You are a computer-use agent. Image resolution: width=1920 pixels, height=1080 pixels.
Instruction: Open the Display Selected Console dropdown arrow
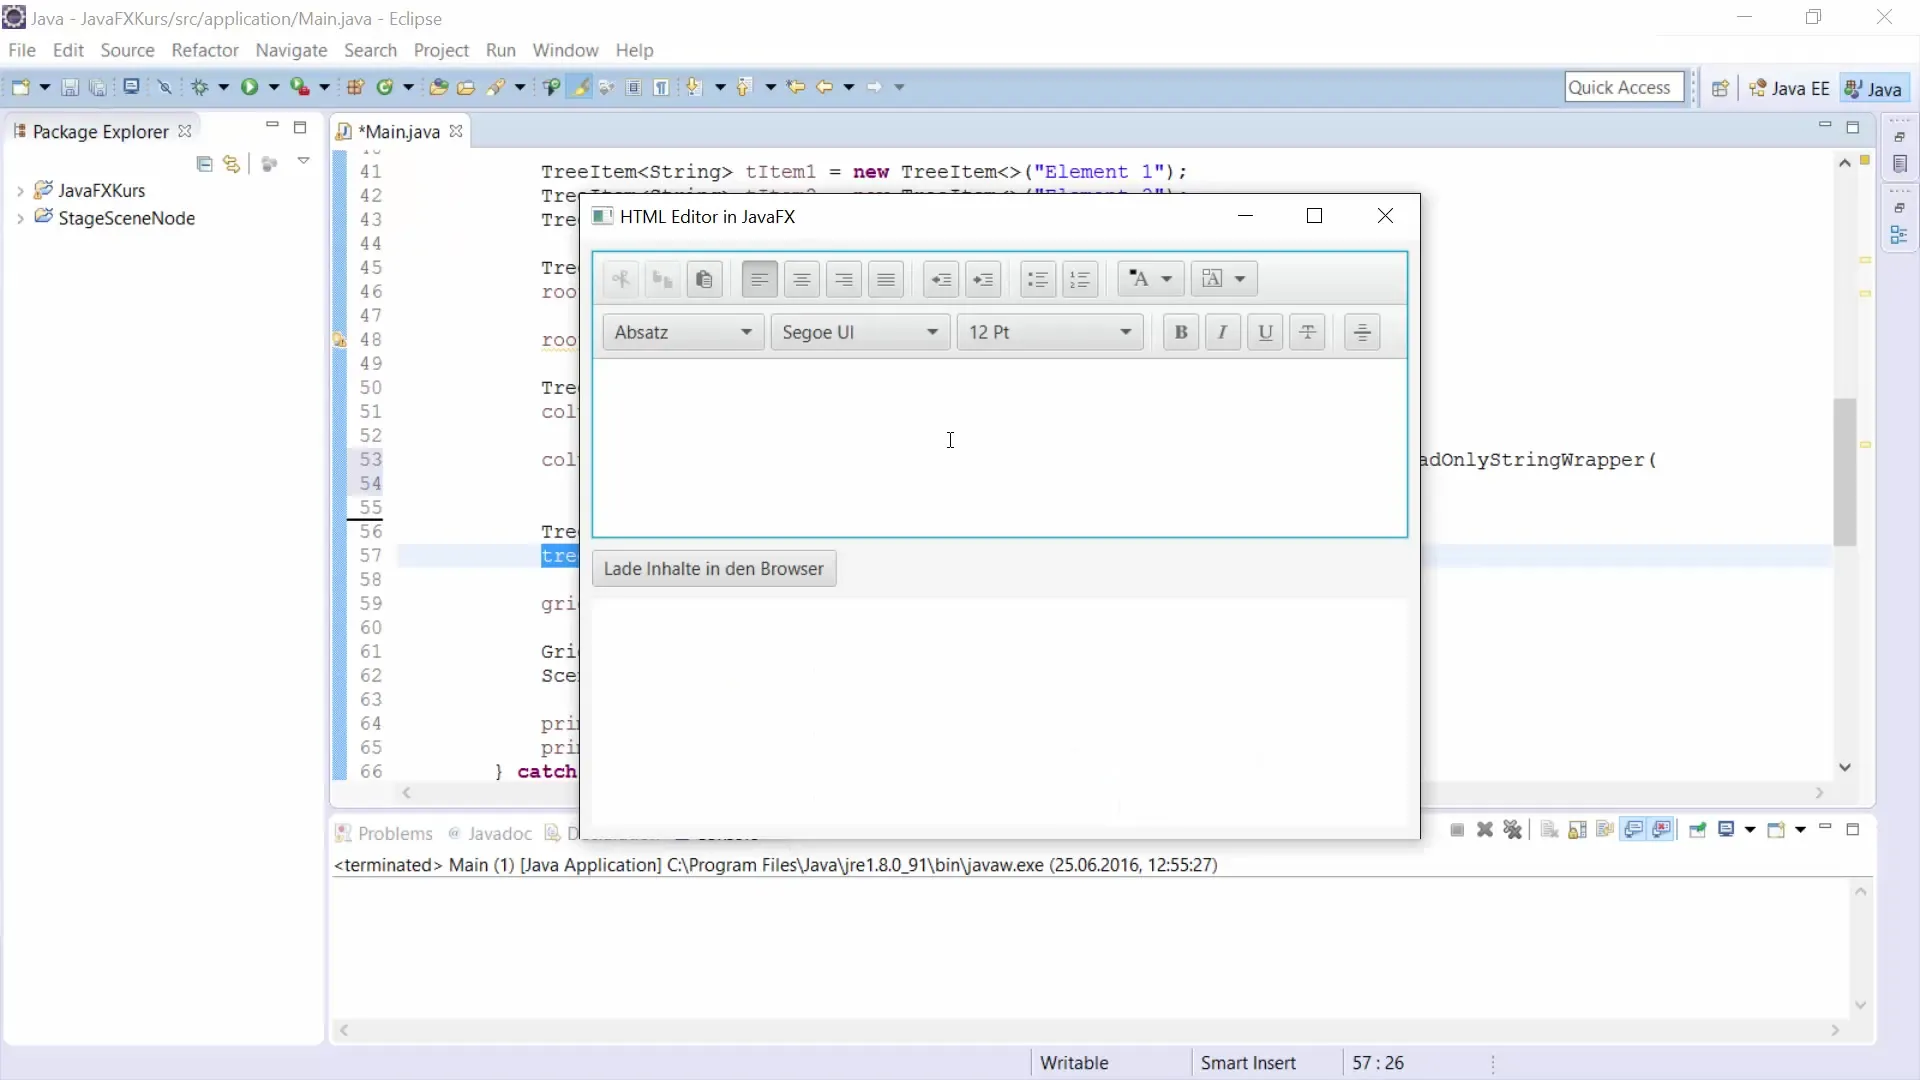click(x=1750, y=830)
